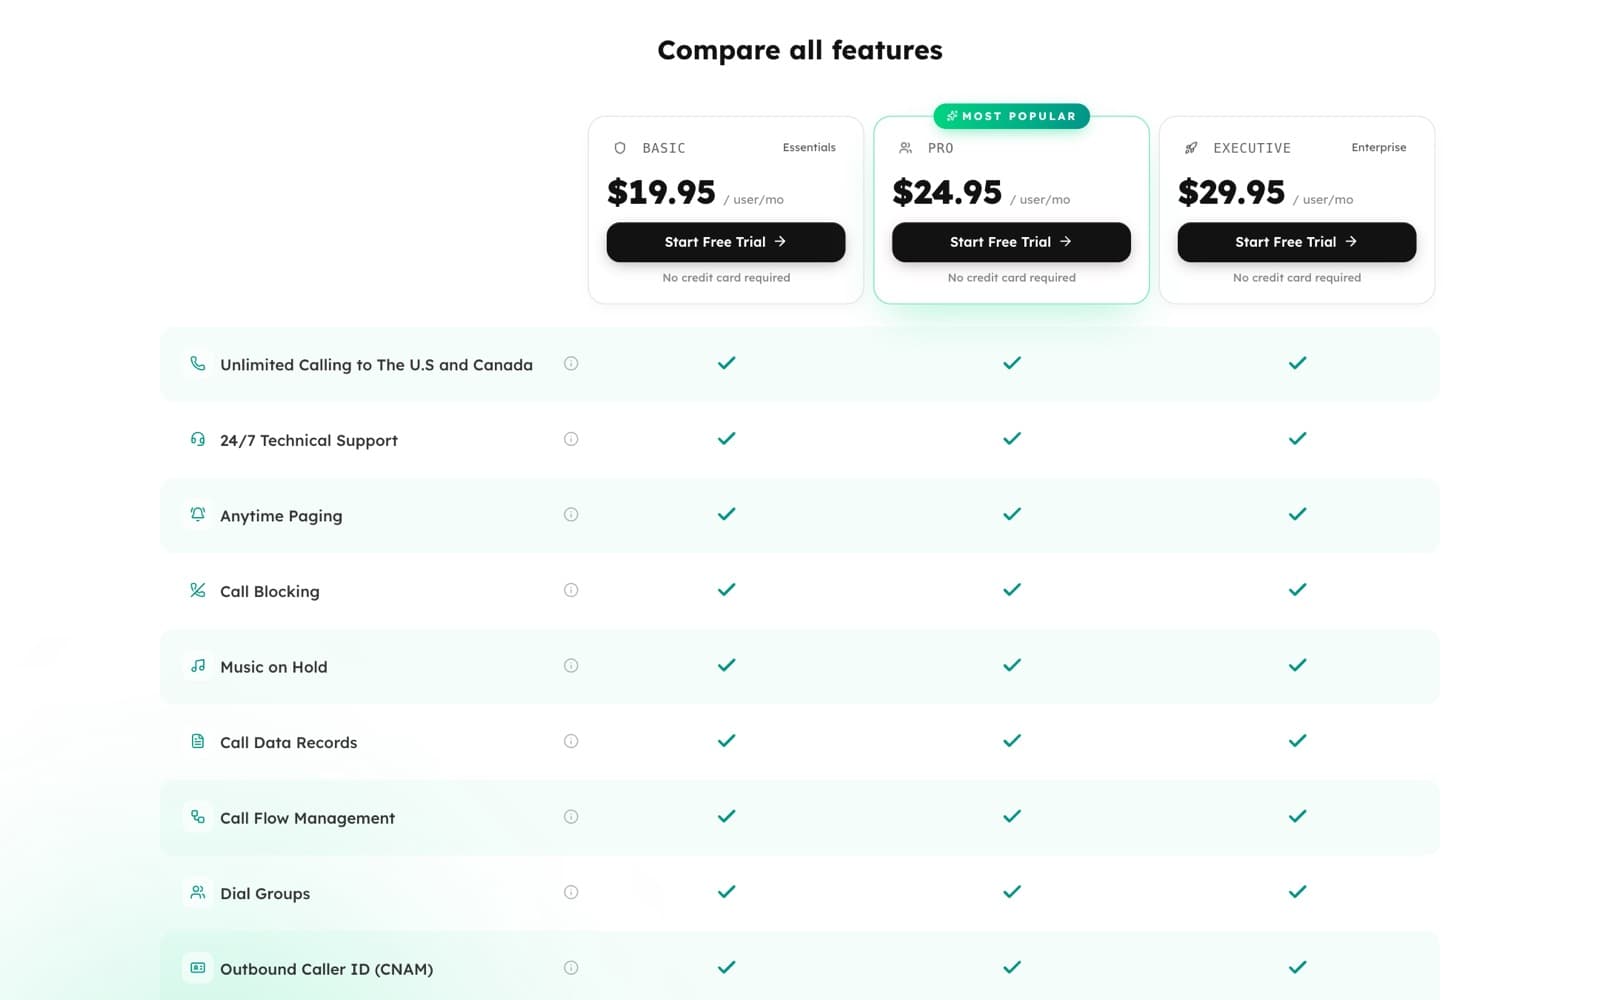
Task: Click the ID card icon for Outbound Caller ID
Action: coord(198,968)
